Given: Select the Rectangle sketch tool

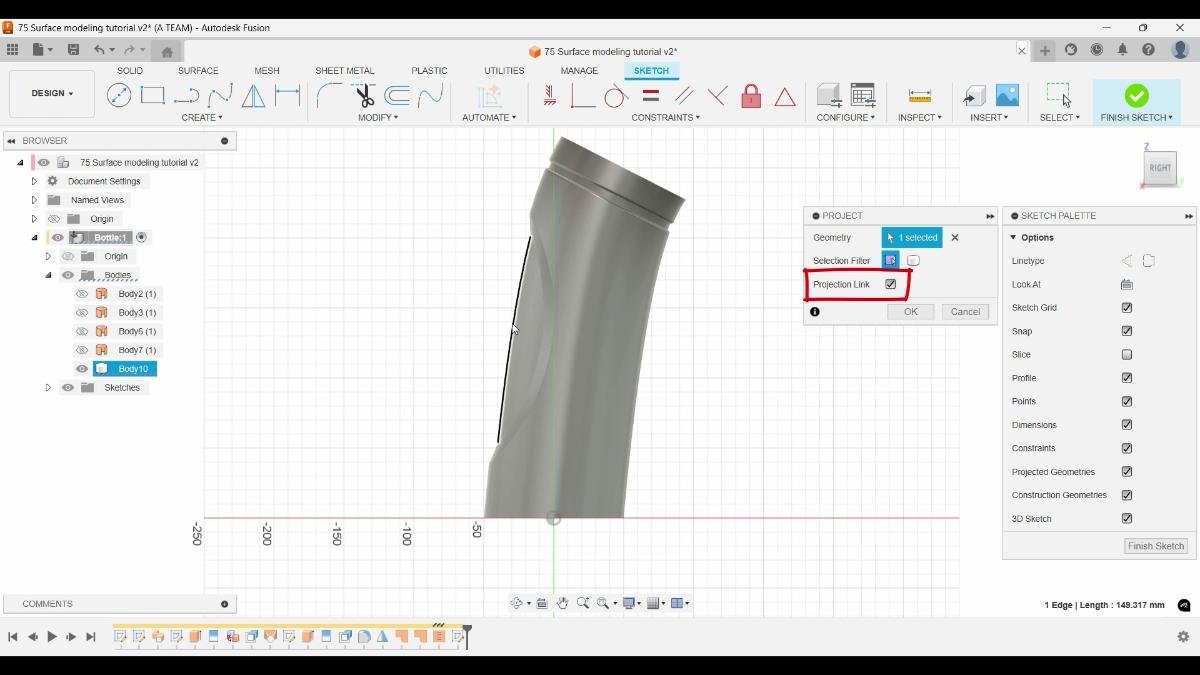Looking at the screenshot, I should [152, 96].
